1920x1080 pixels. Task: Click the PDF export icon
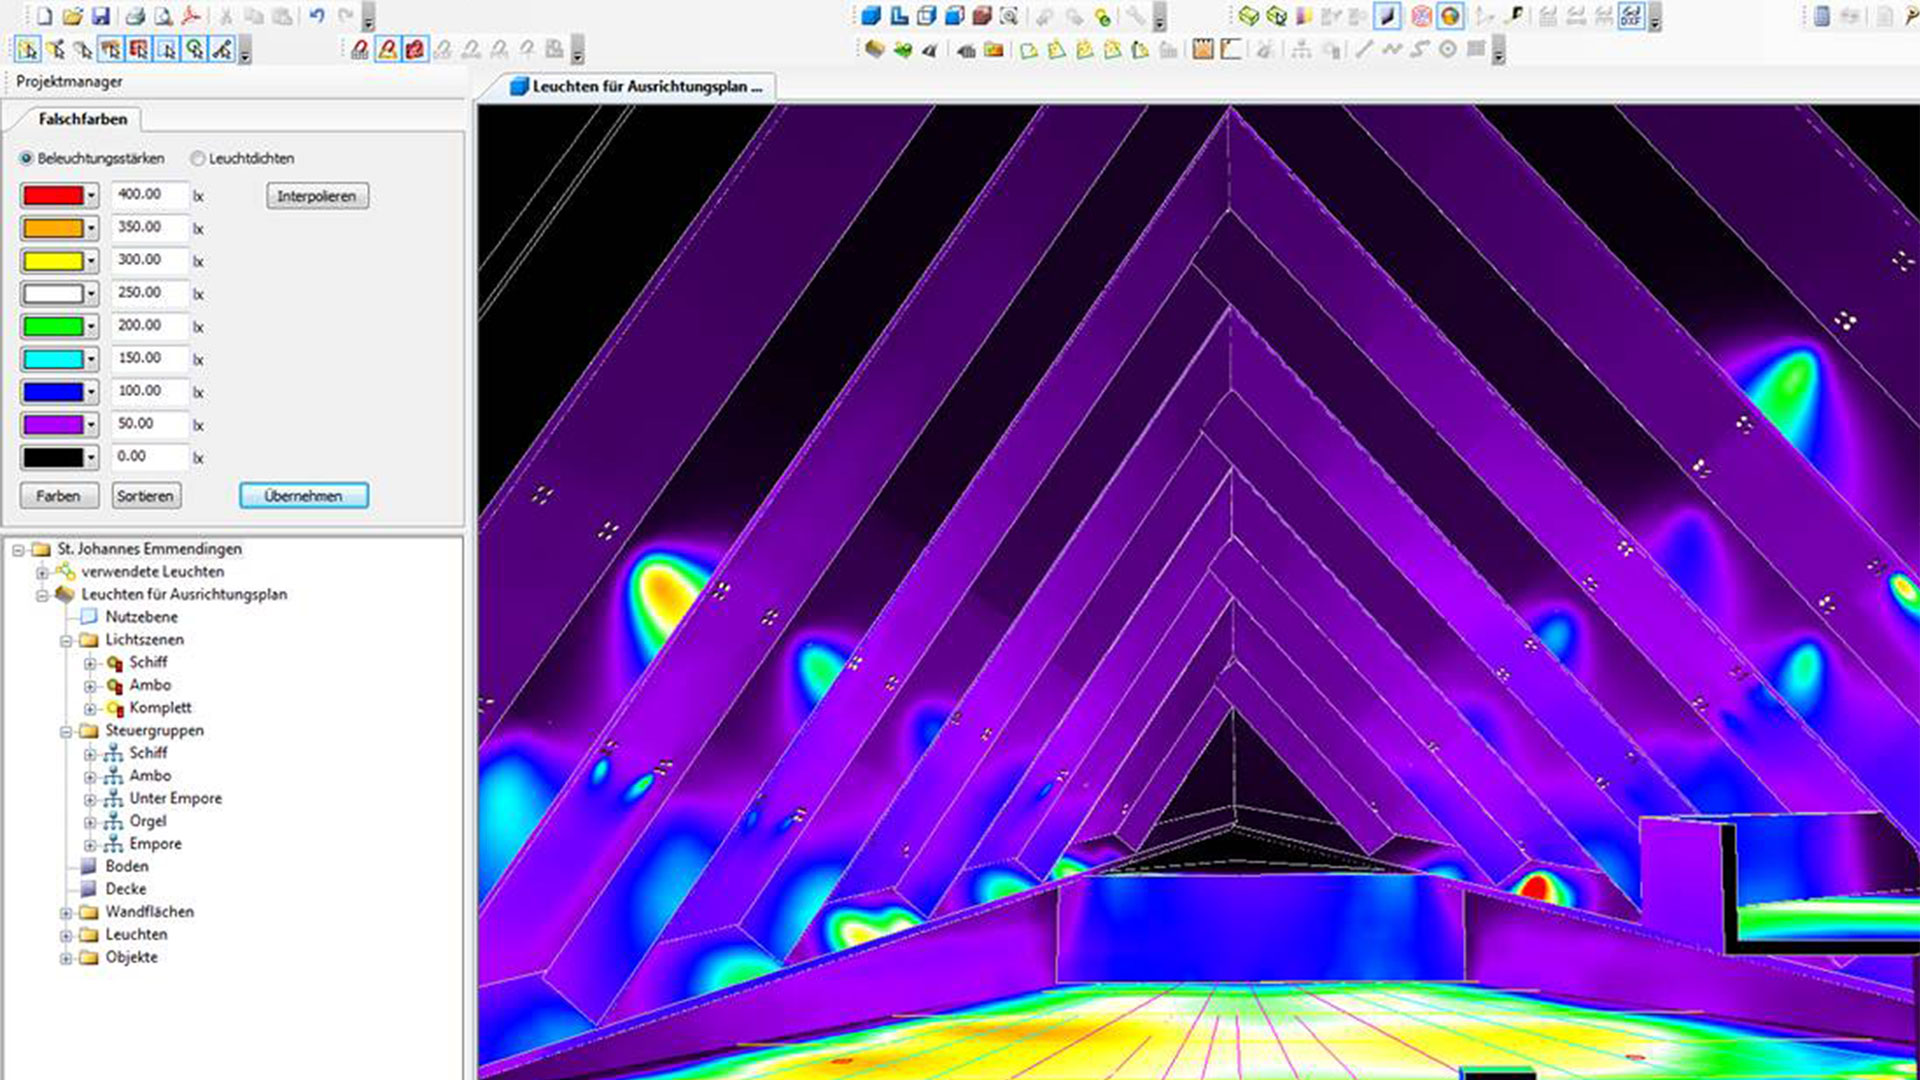(x=190, y=16)
